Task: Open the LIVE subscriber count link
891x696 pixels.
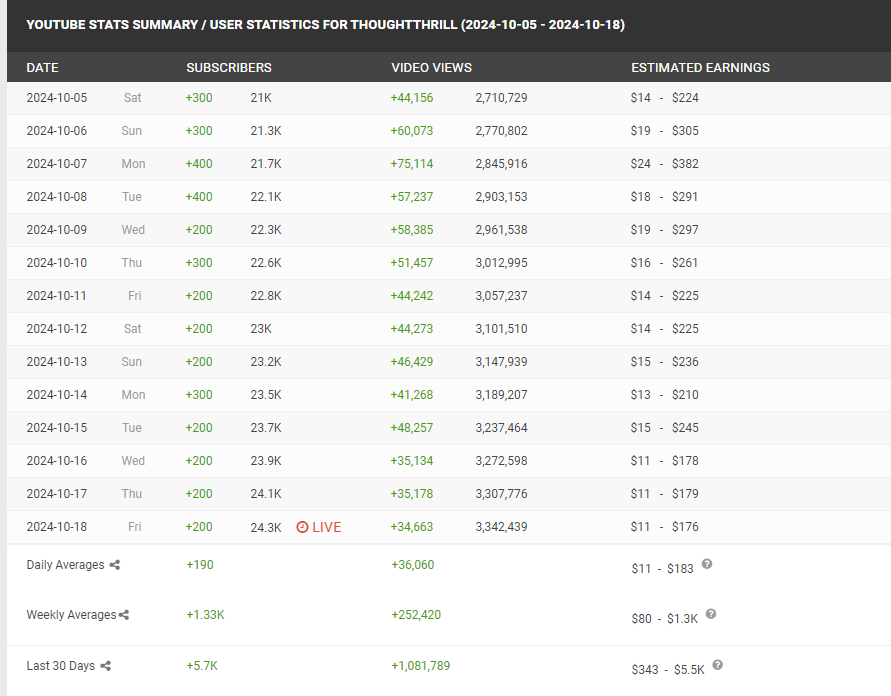Action: click(x=327, y=527)
